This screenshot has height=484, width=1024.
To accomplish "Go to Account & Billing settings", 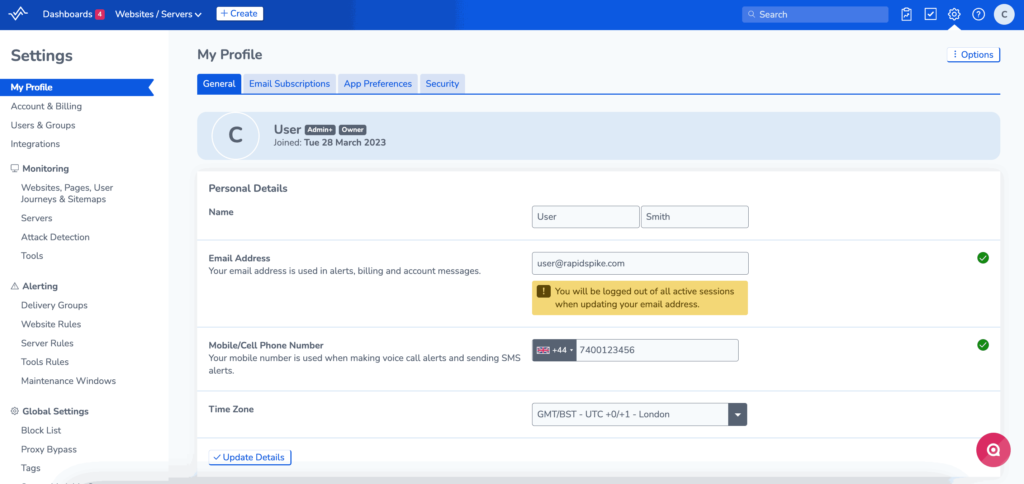I will 46,106.
